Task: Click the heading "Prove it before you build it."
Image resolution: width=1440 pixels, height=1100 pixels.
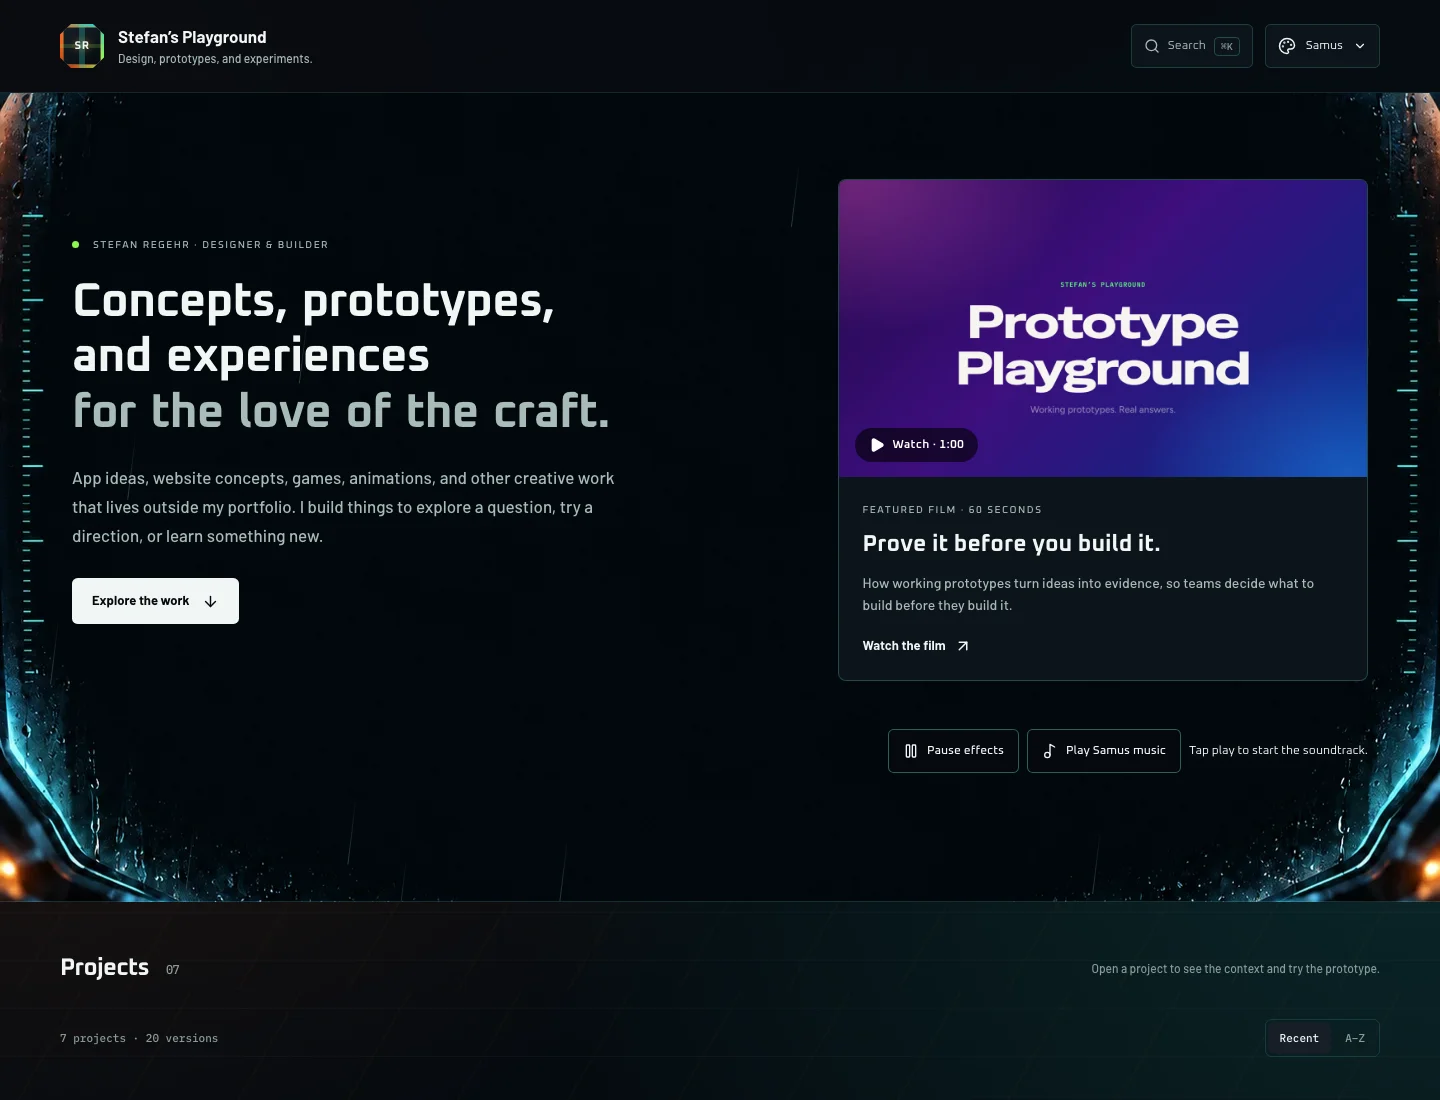Action: [x=1011, y=543]
